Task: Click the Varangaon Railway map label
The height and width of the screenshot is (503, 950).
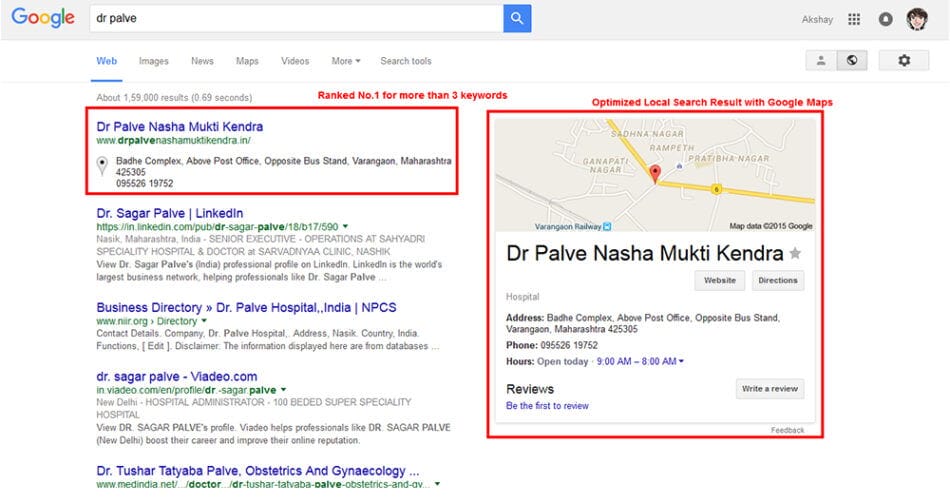Action: point(568,227)
